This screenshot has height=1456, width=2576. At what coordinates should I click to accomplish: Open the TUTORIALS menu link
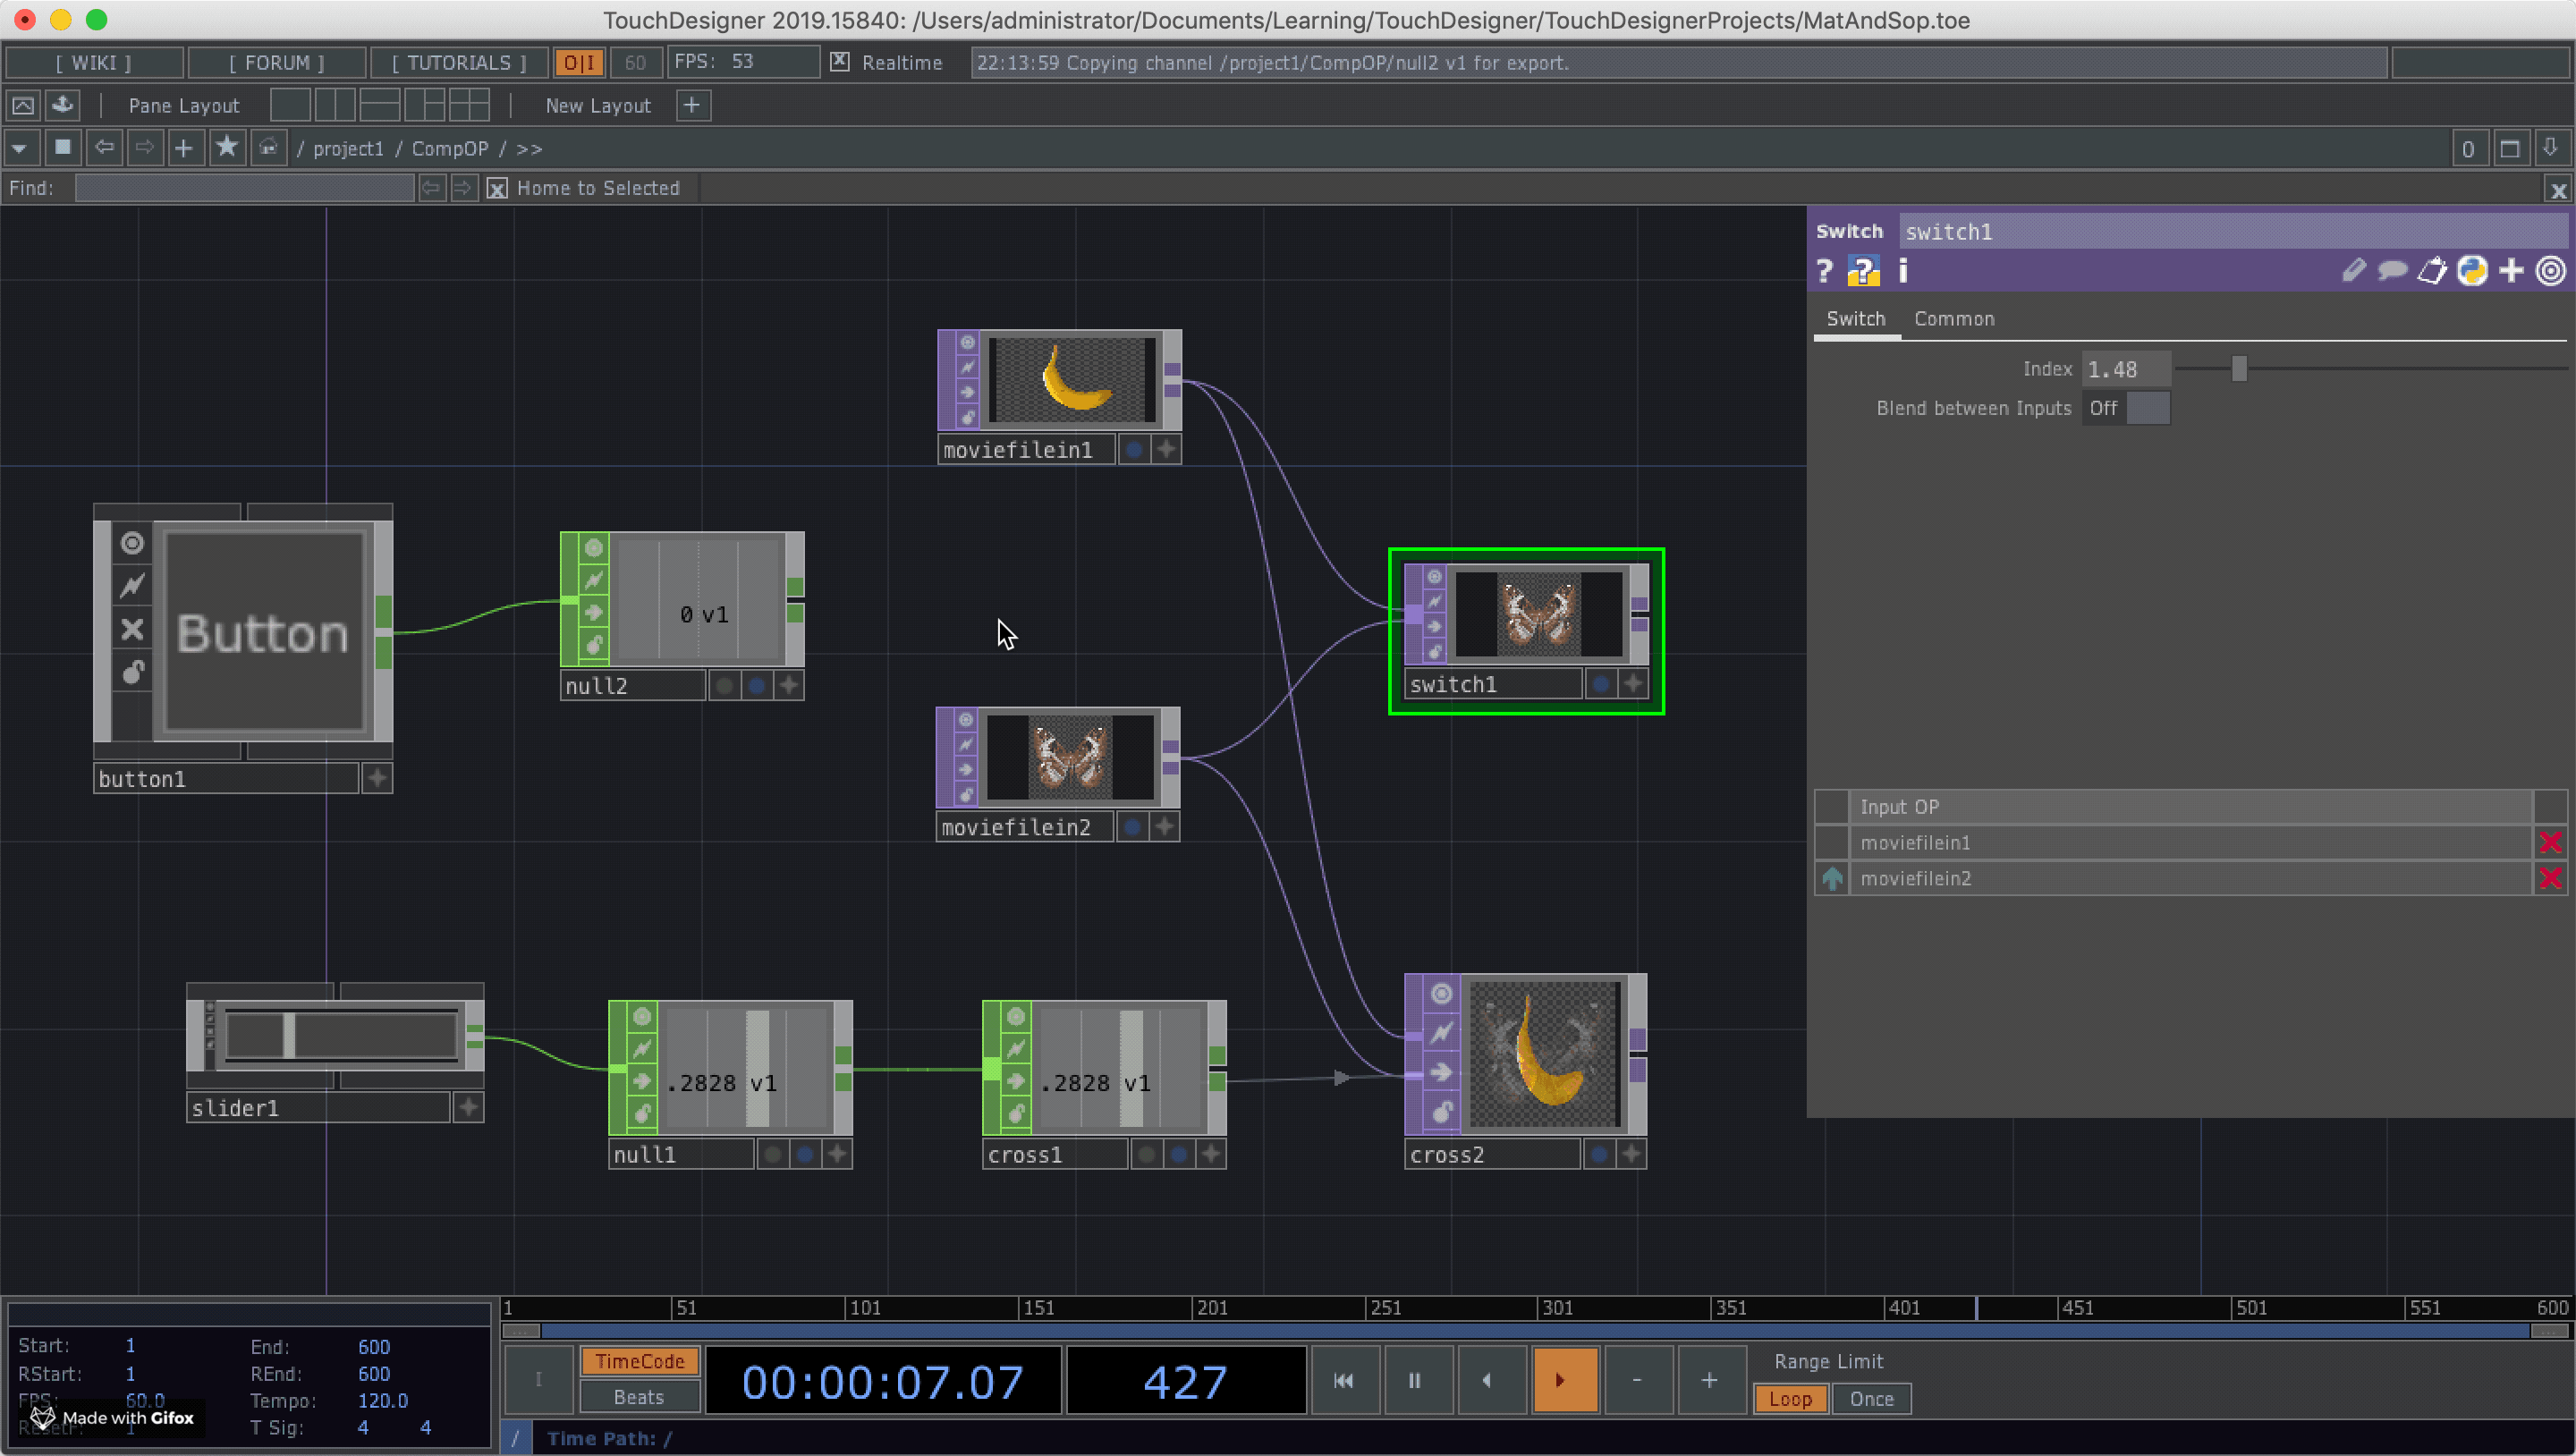[459, 62]
